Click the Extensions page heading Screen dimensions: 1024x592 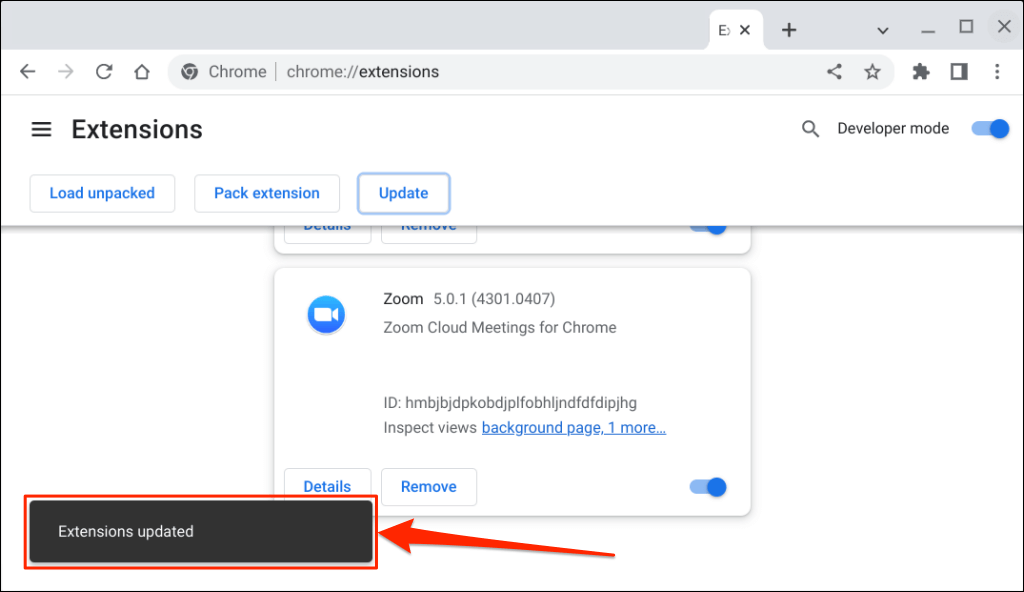137,129
